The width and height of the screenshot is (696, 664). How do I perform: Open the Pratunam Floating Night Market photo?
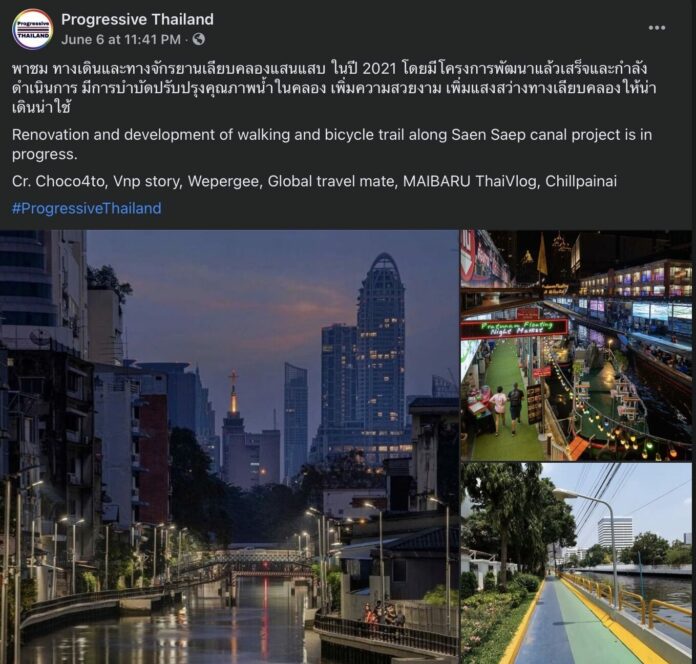tap(576, 345)
